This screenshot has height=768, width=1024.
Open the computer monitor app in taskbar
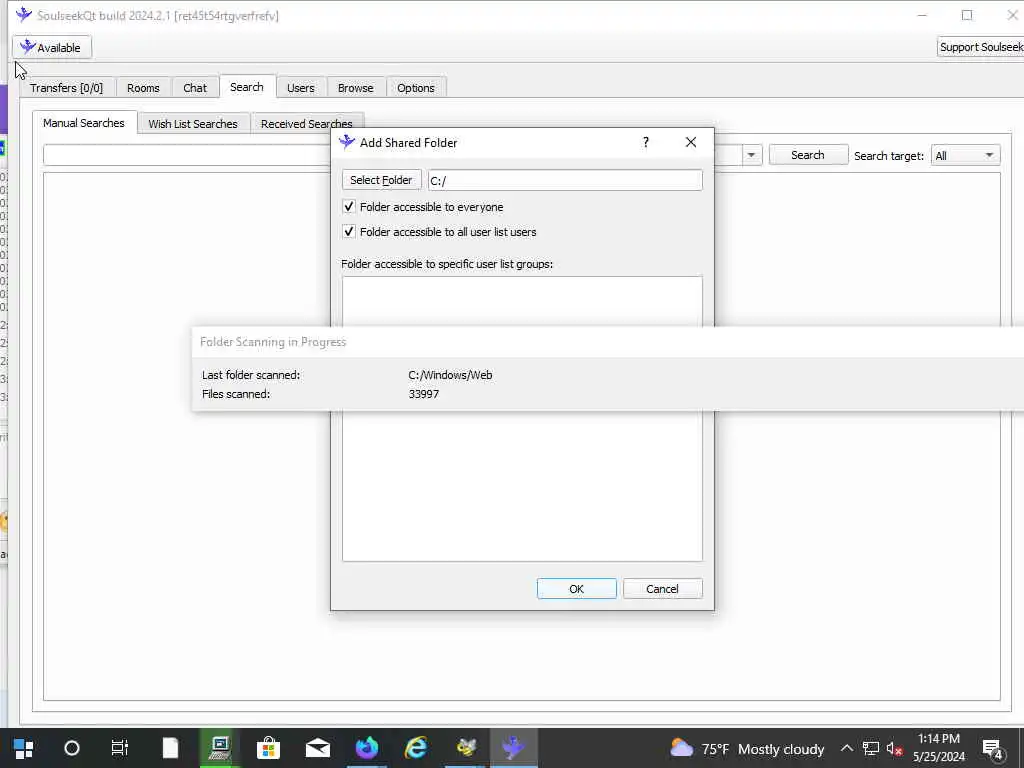(220, 748)
